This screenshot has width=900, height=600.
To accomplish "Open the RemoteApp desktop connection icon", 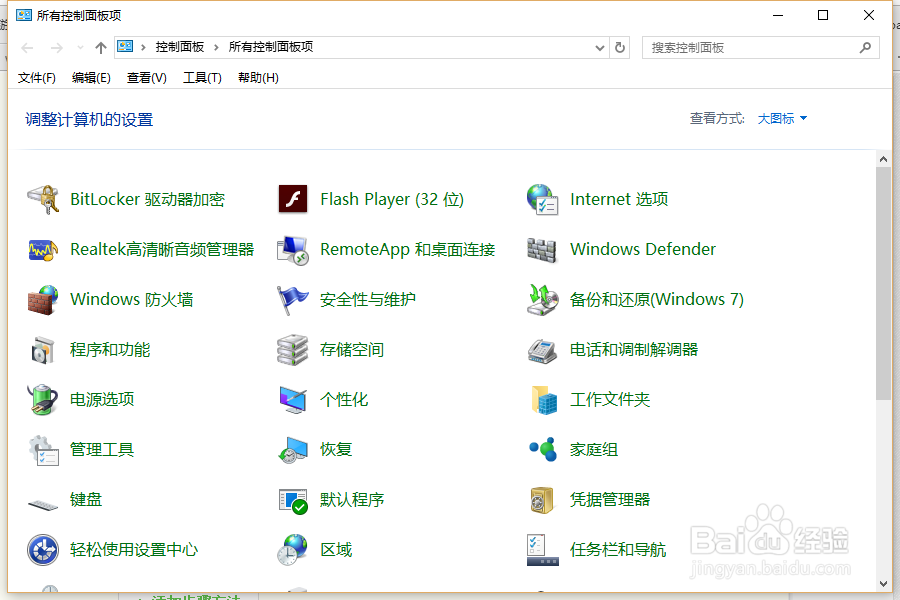I will pos(293,250).
